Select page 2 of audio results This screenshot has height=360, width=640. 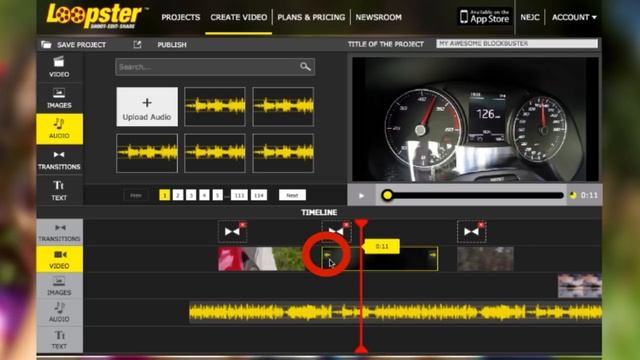tap(178, 195)
